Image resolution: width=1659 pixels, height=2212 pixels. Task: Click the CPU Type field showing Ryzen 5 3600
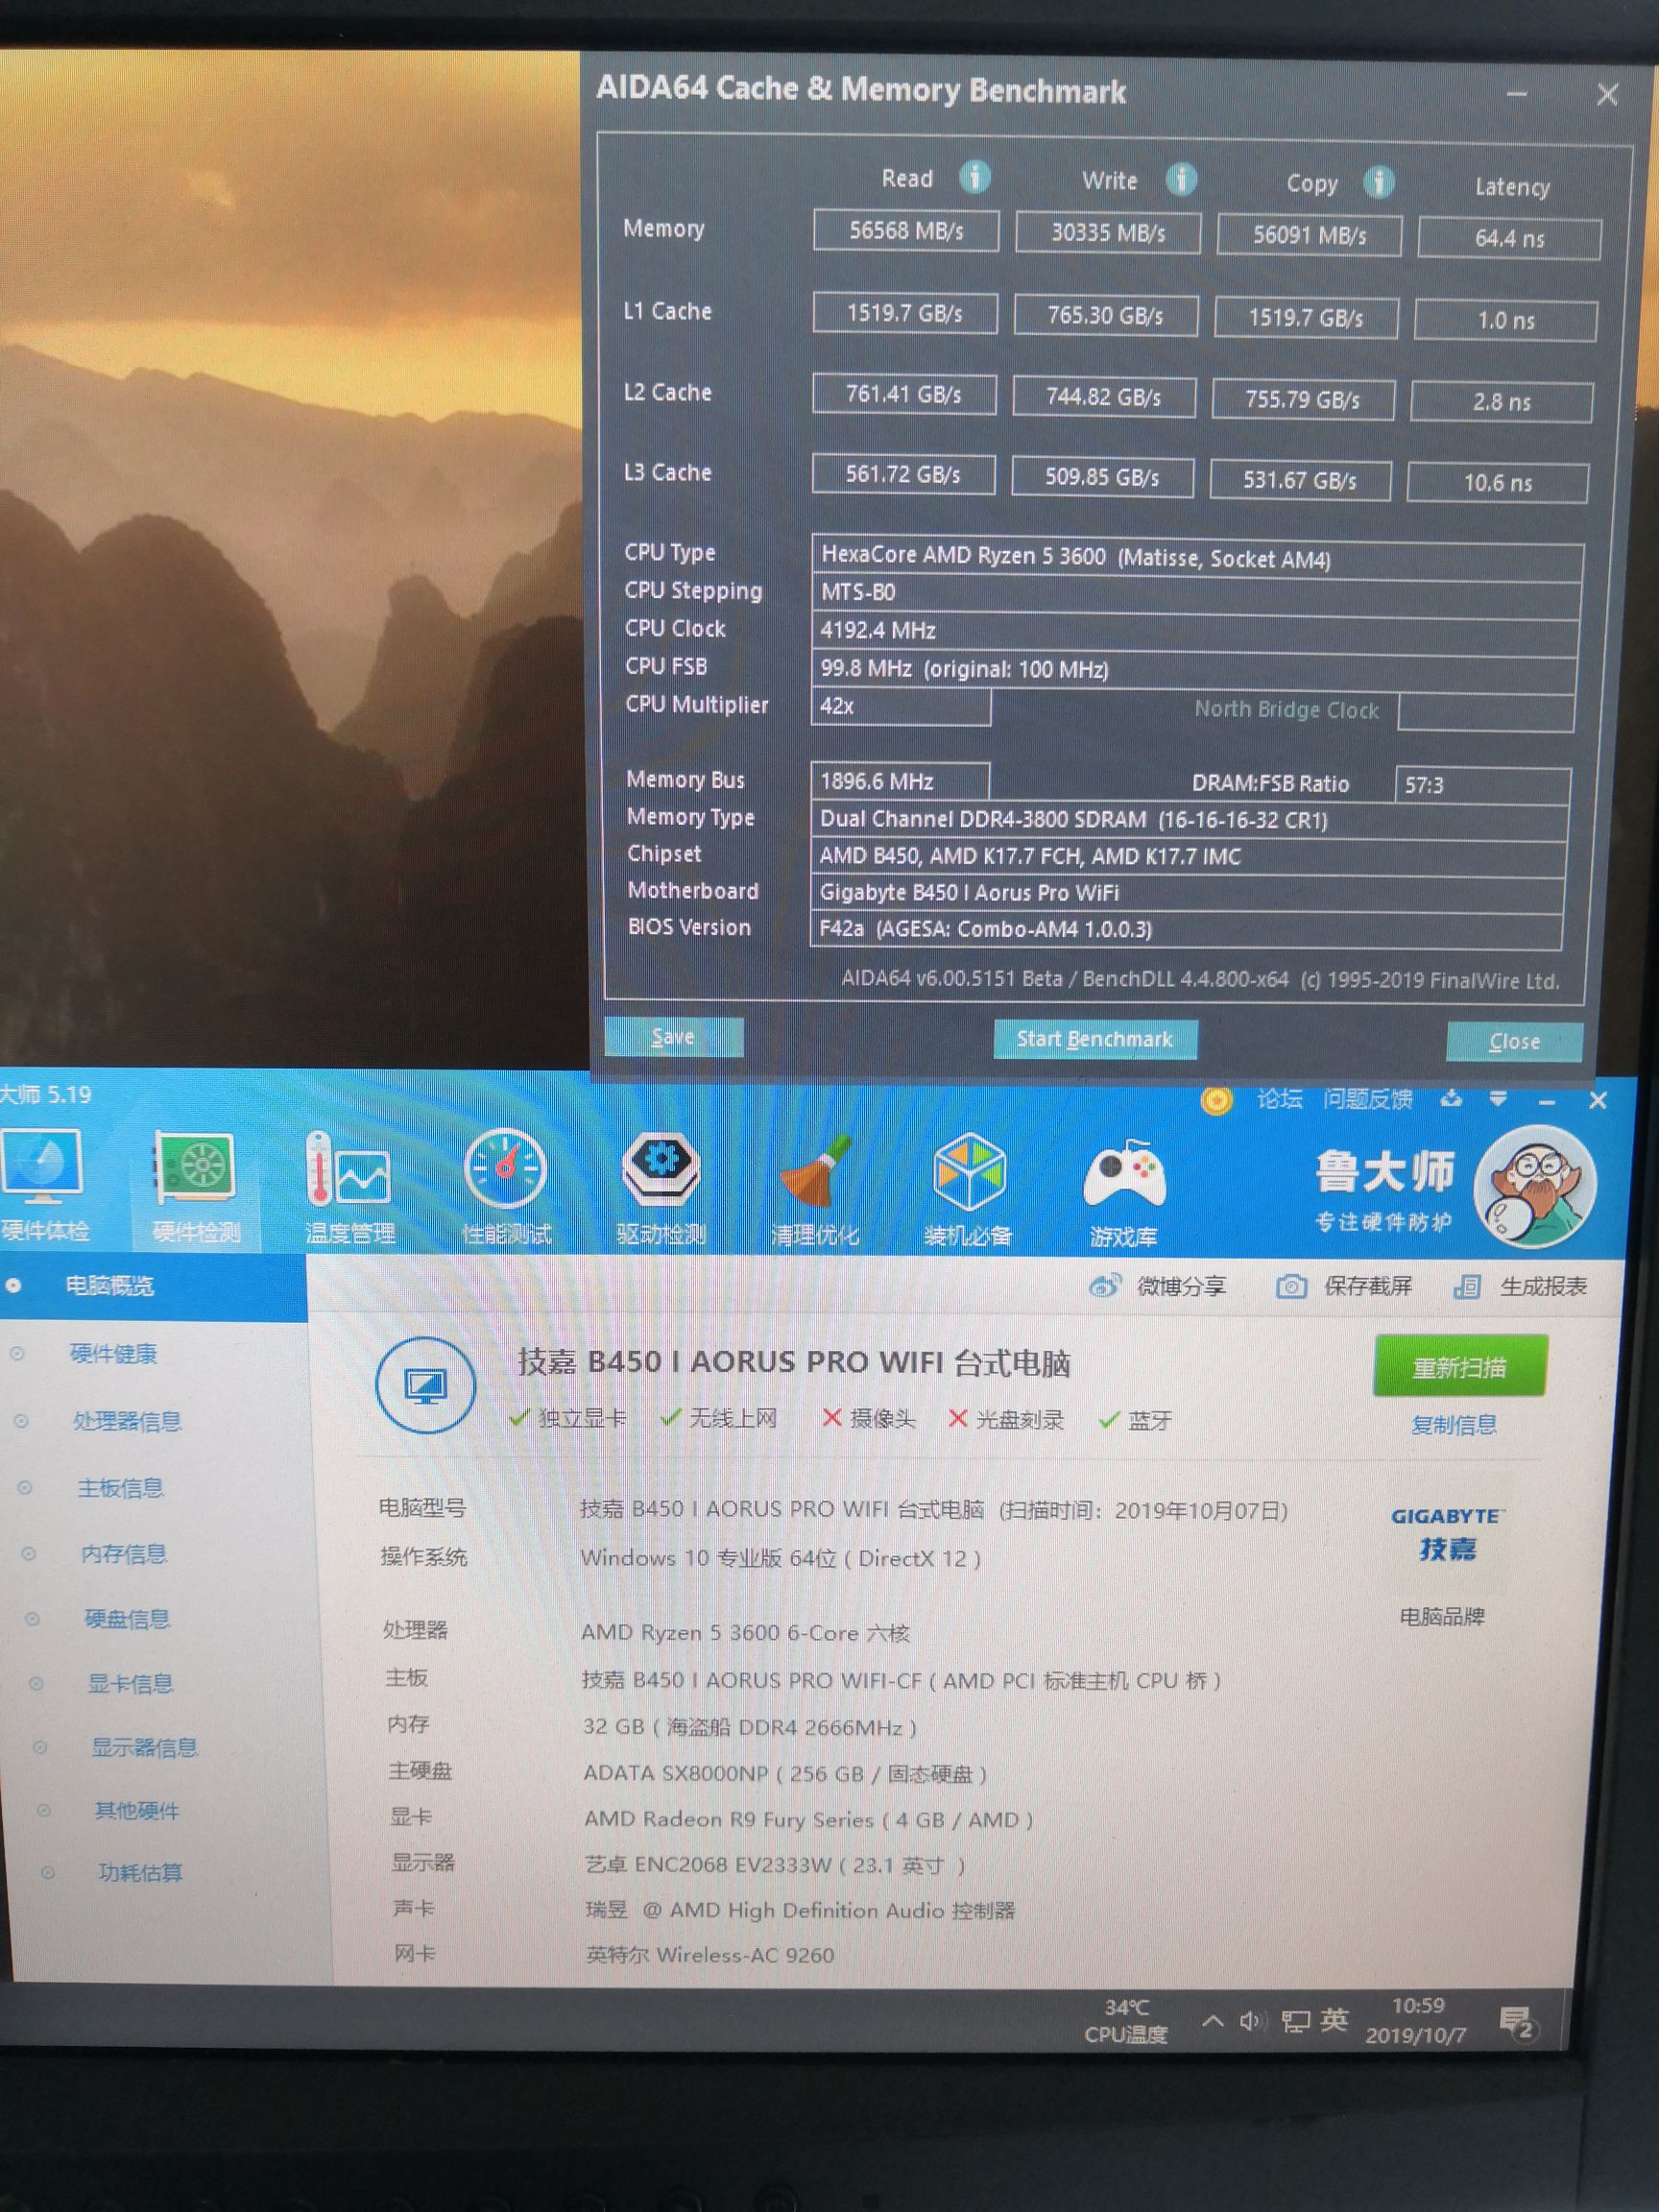pos(1197,558)
